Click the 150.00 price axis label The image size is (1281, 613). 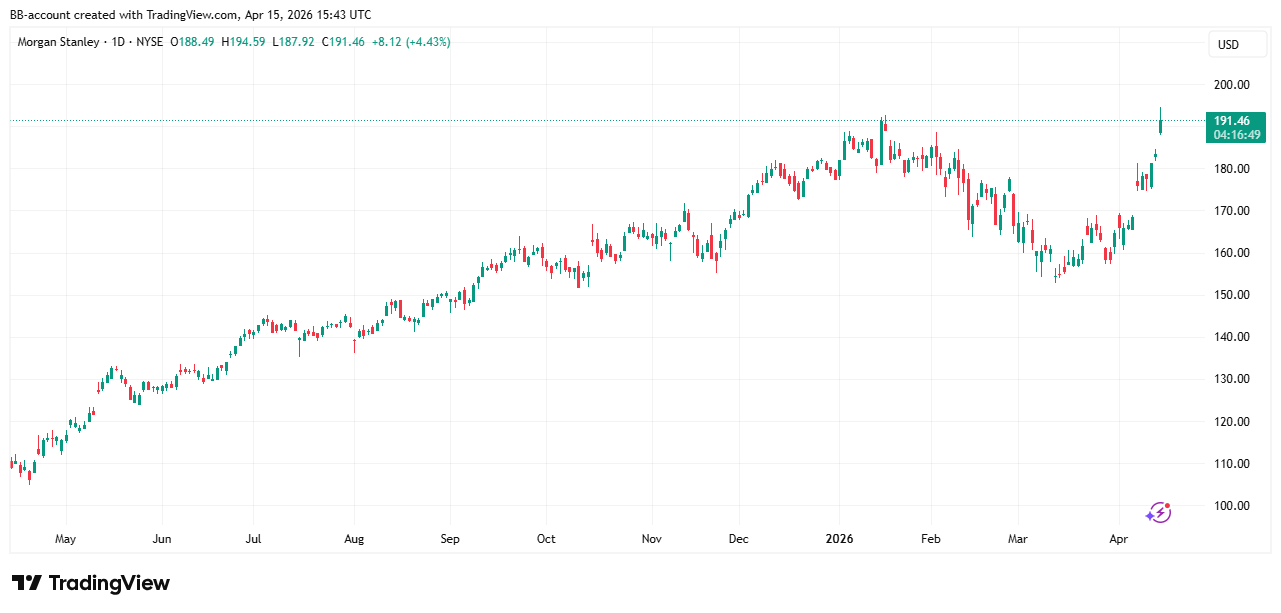pos(1231,295)
